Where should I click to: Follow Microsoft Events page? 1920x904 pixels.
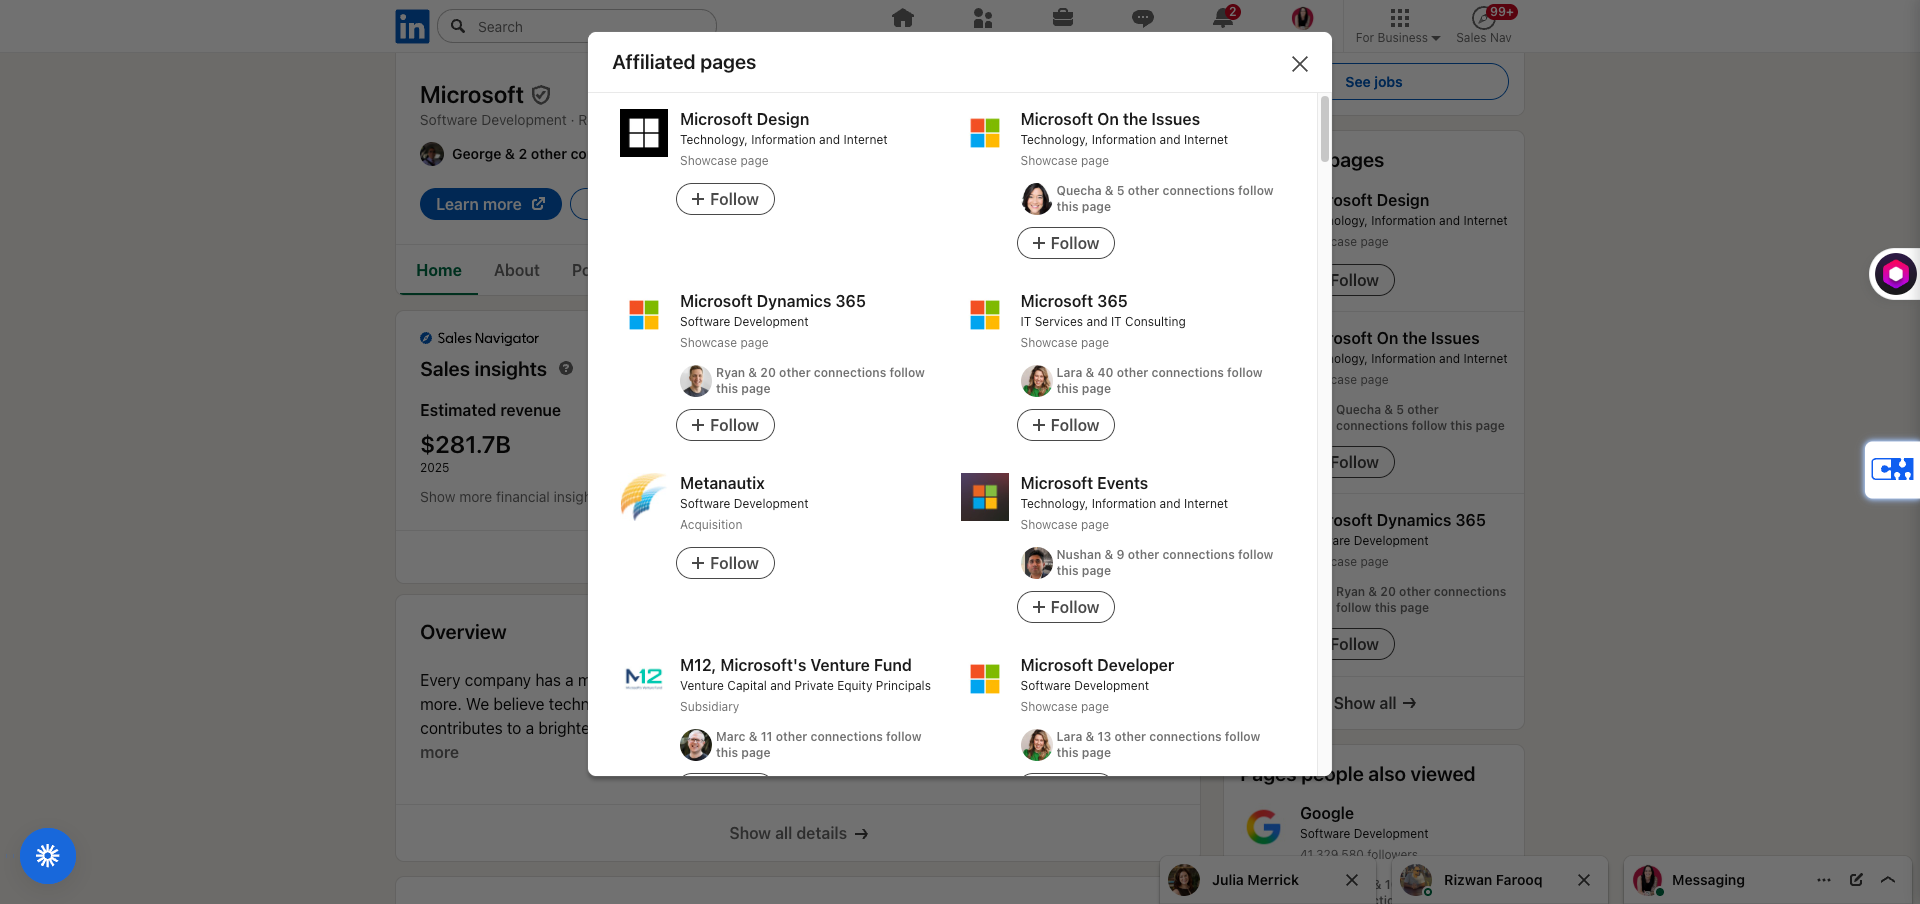click(x=1066, y=607)
